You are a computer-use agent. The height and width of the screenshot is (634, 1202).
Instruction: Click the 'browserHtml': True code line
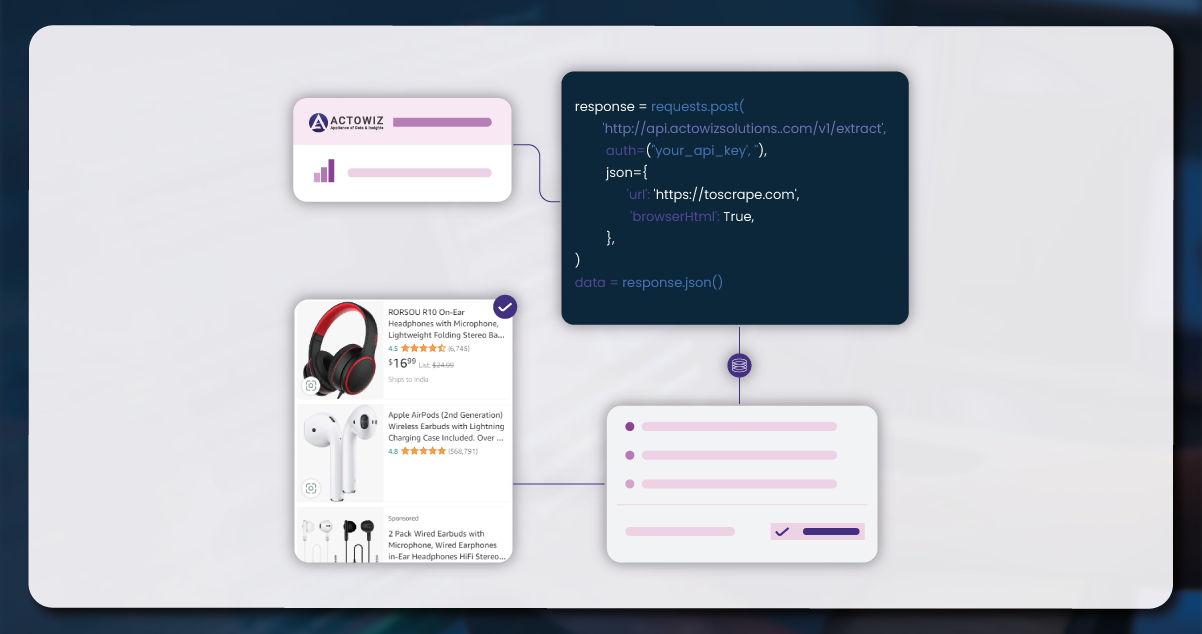[691, 216]
